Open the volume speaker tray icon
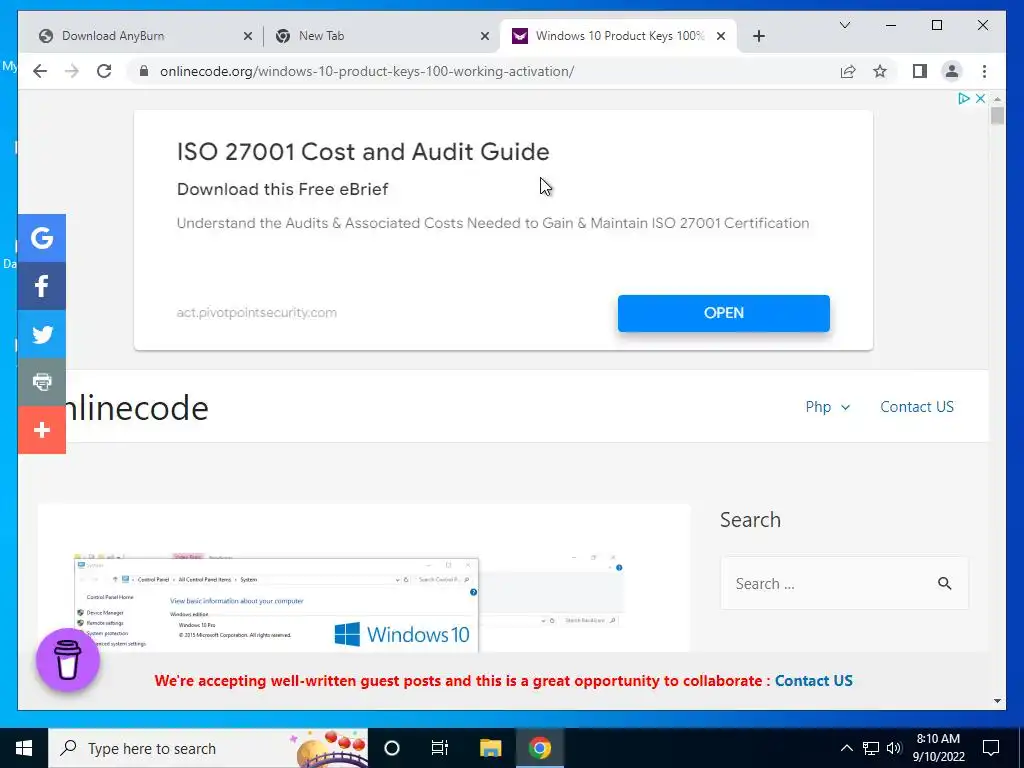Viewport: 1024px width, 768px height. click(894, 748)
